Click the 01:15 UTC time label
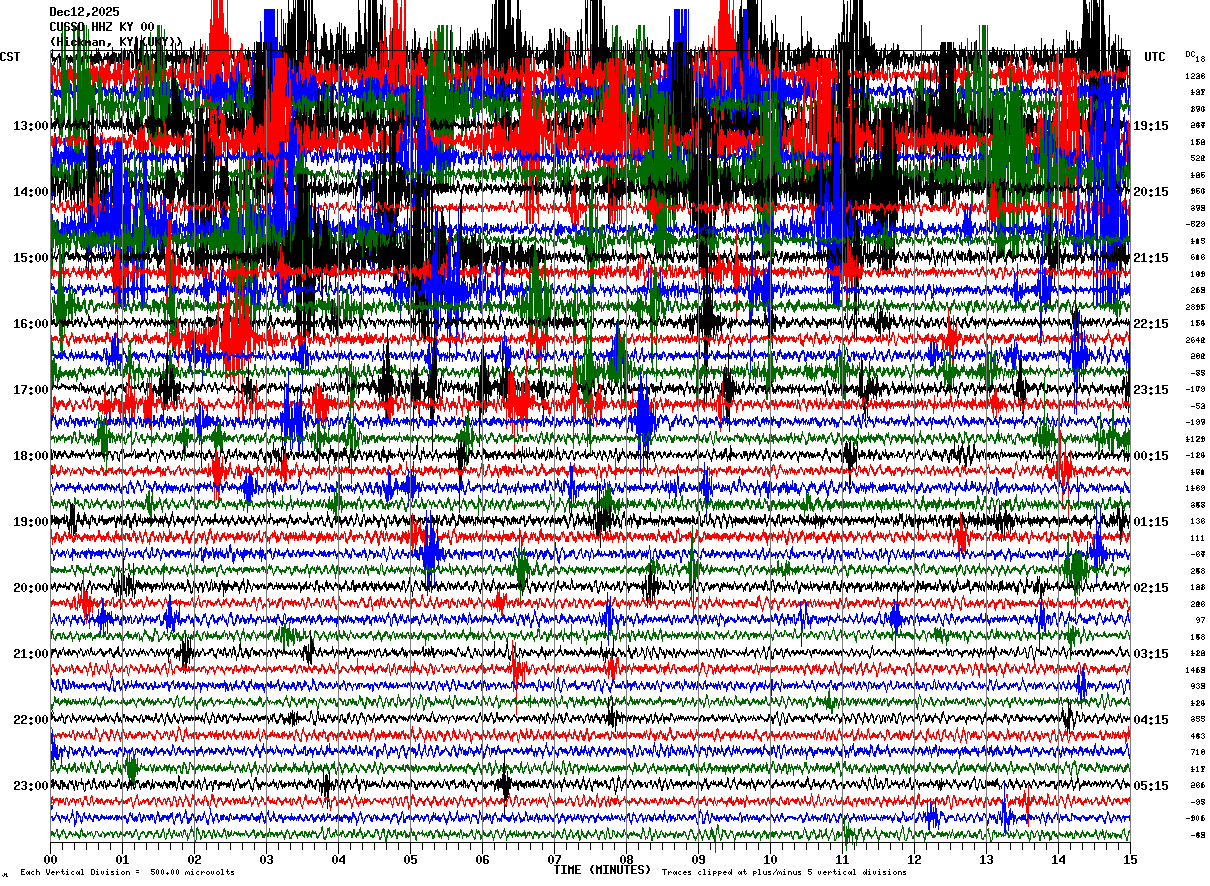The width and height of the screenshot is (1210, 886). (1151, 522)
